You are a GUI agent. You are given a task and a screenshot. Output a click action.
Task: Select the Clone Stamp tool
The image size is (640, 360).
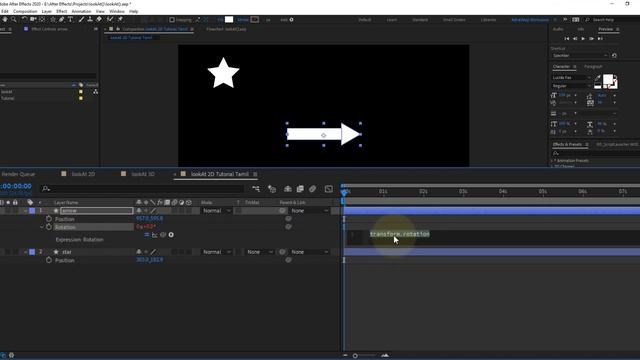click(x=90, y=19)
